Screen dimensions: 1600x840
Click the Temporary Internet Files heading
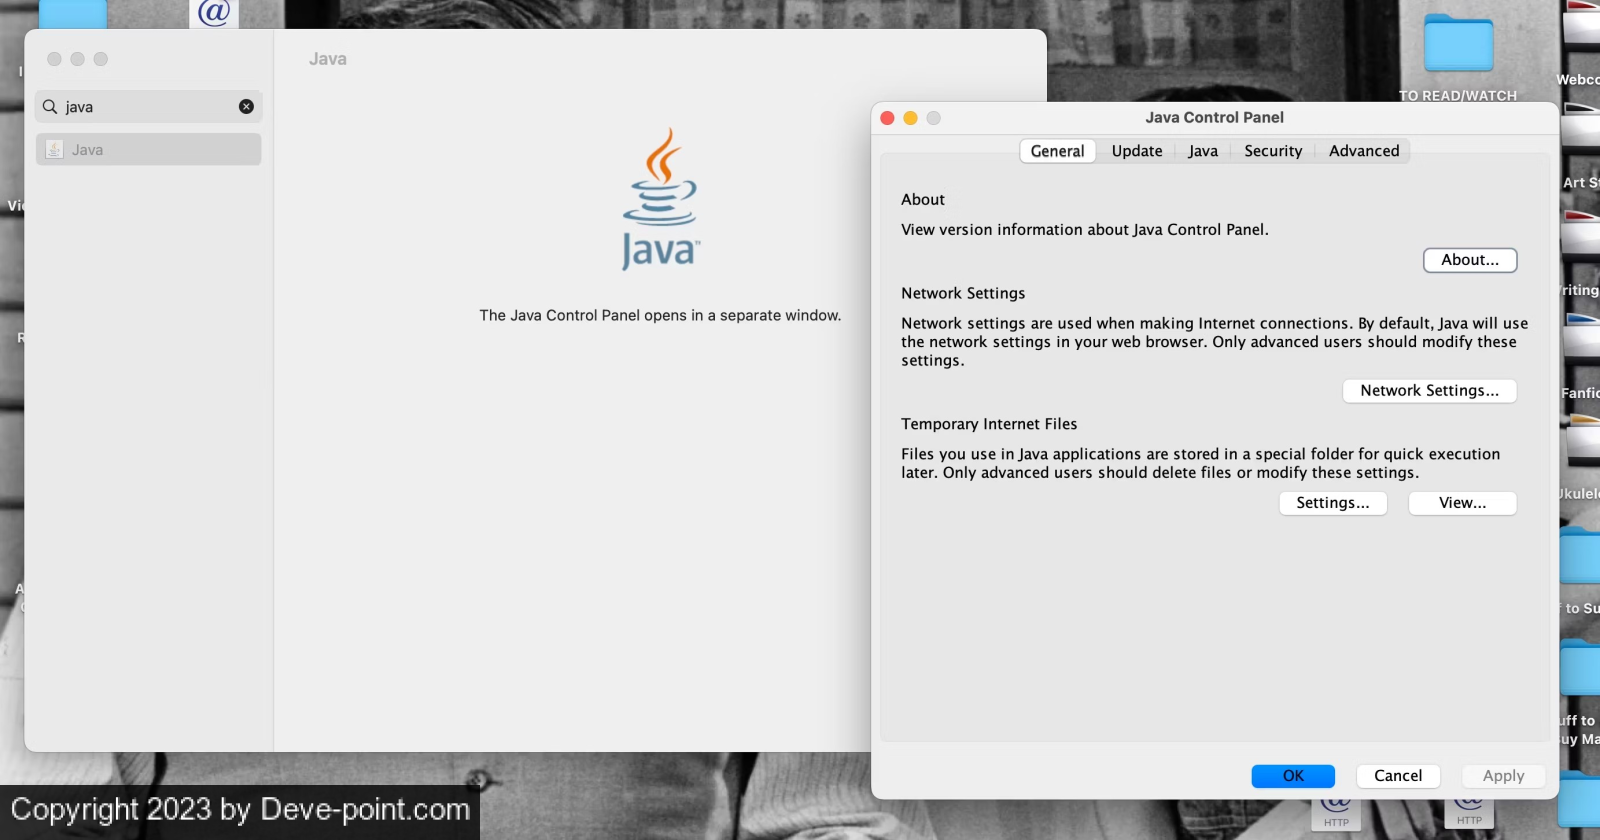tap(989, 424)
